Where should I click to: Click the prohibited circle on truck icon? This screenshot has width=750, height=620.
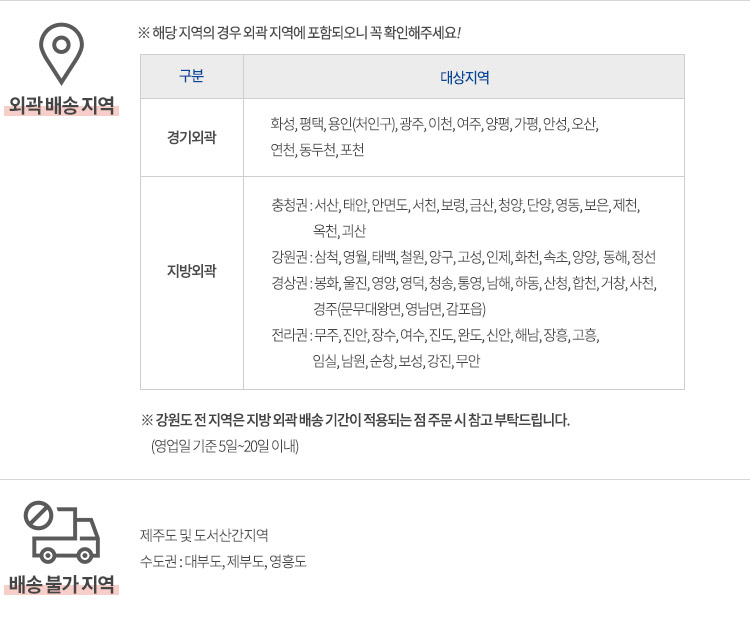coord(38,515)
